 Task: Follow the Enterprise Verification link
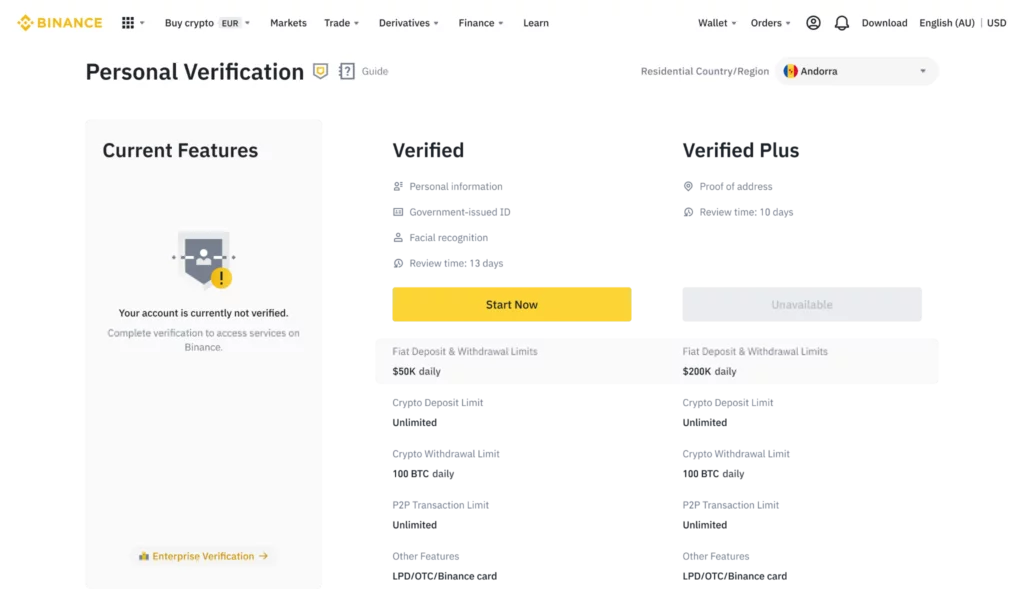(x=204, y=556)
